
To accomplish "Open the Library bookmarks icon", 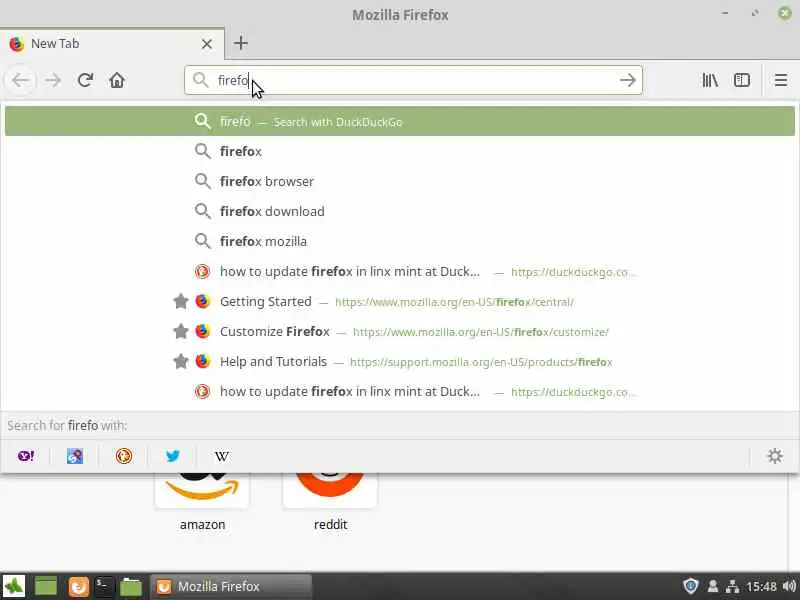I will (710, 80).
